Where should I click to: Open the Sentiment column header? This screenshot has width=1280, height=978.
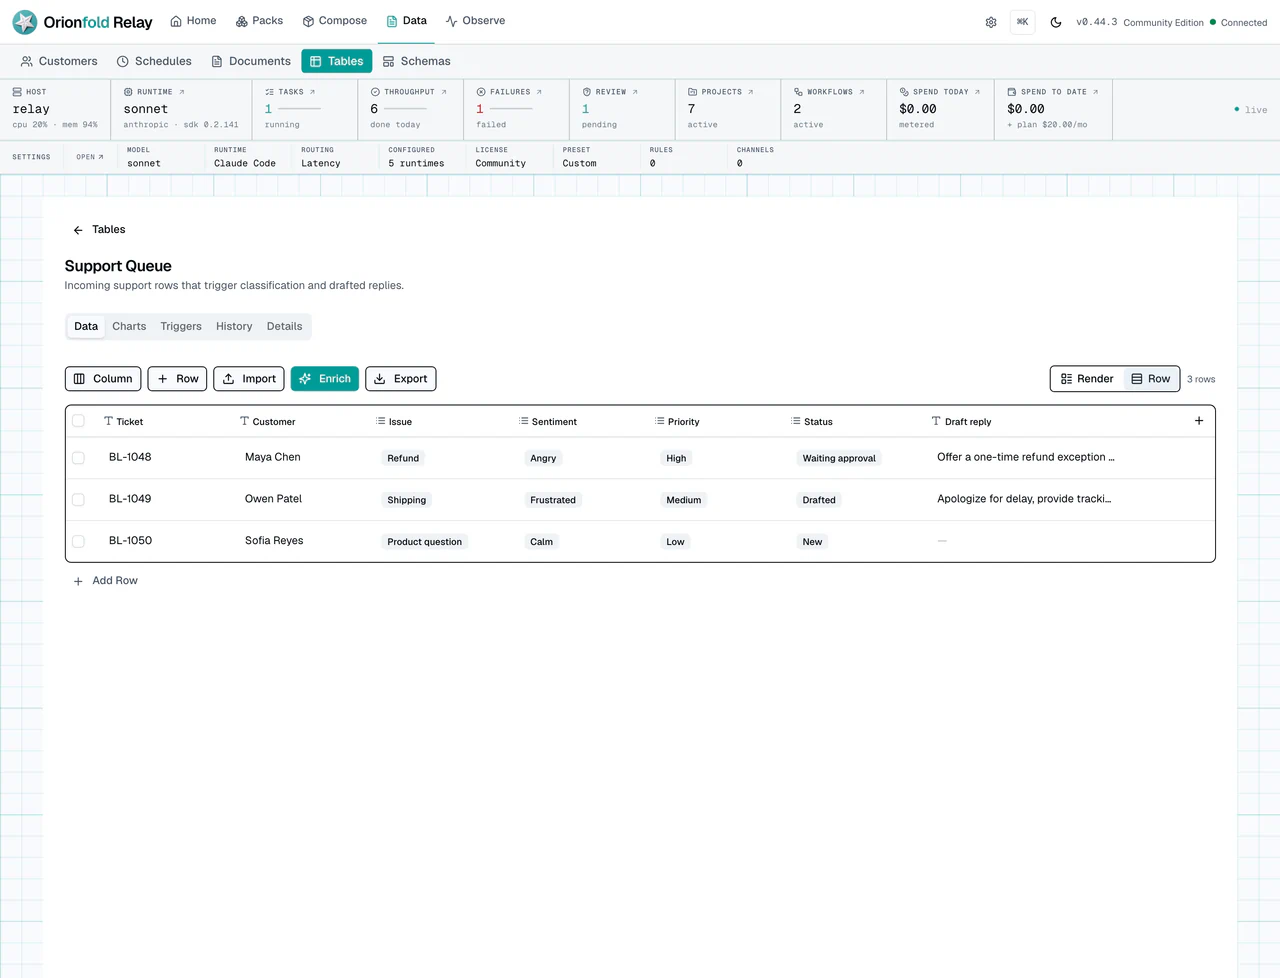[548, 422]
